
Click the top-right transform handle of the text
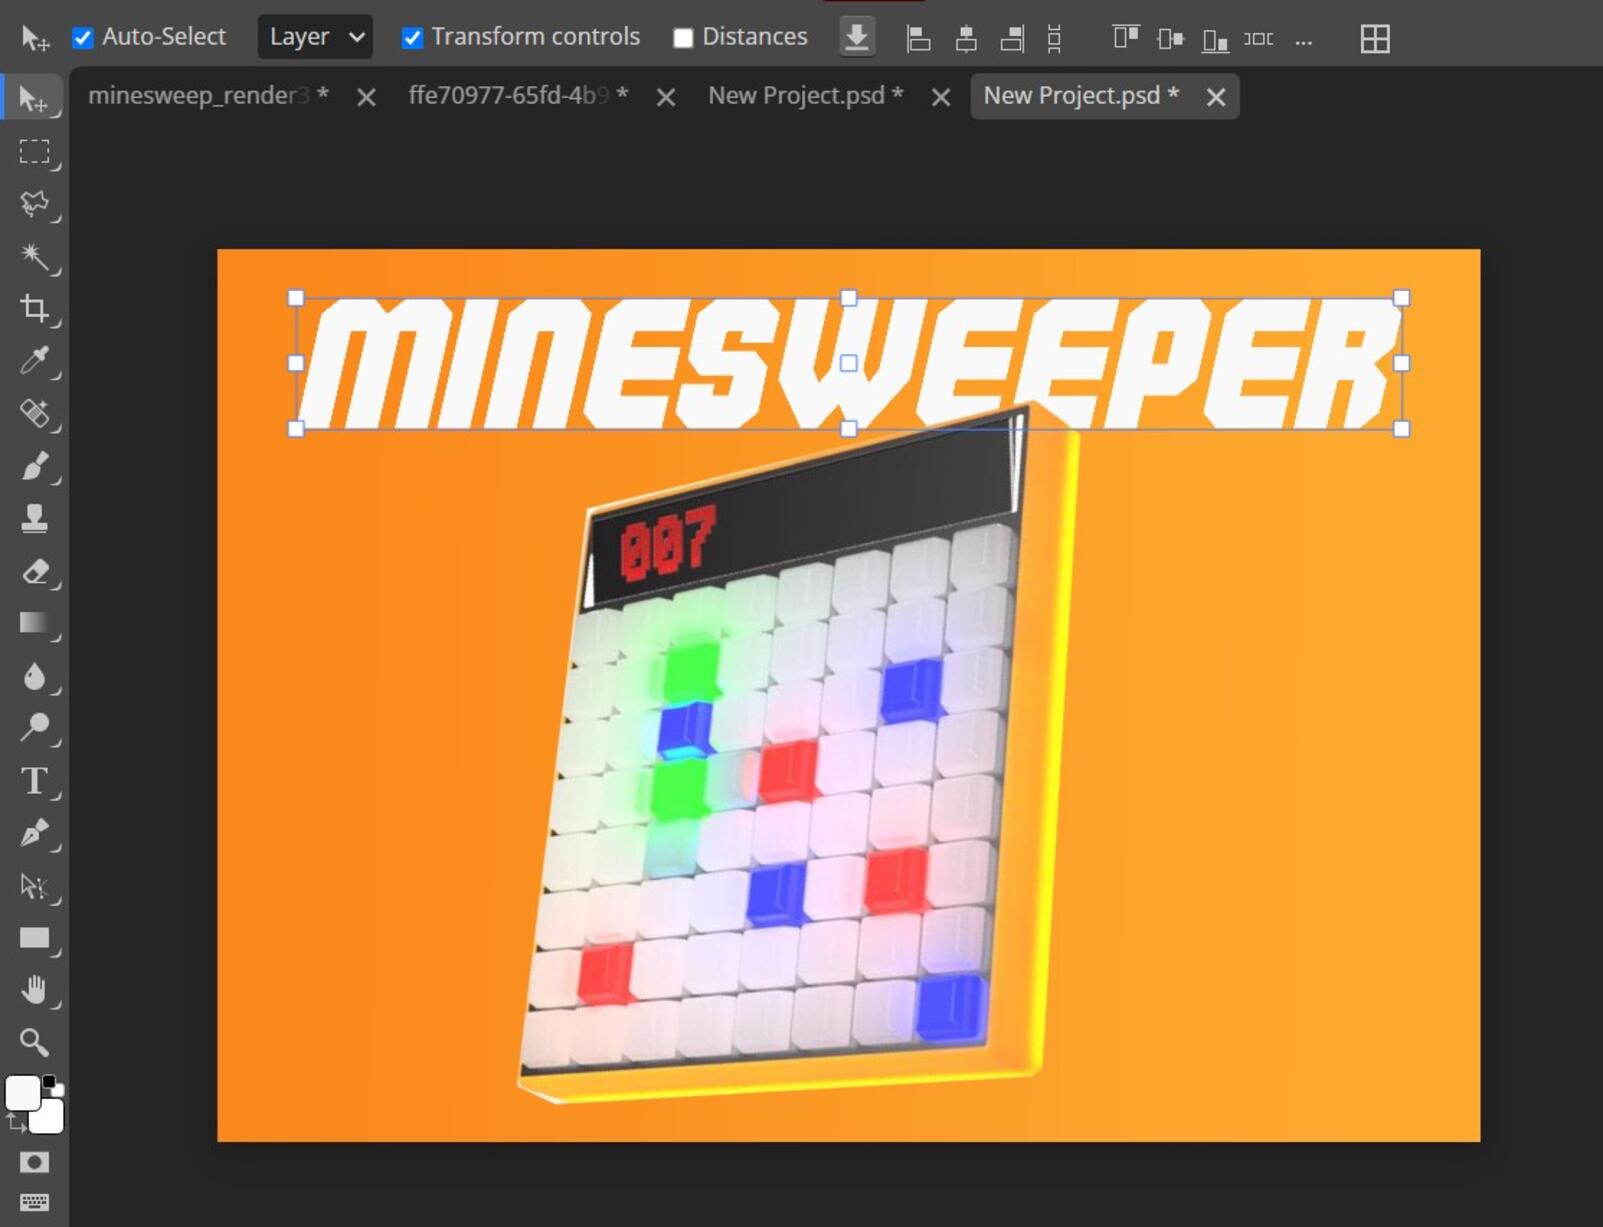tap(1401, 298)
